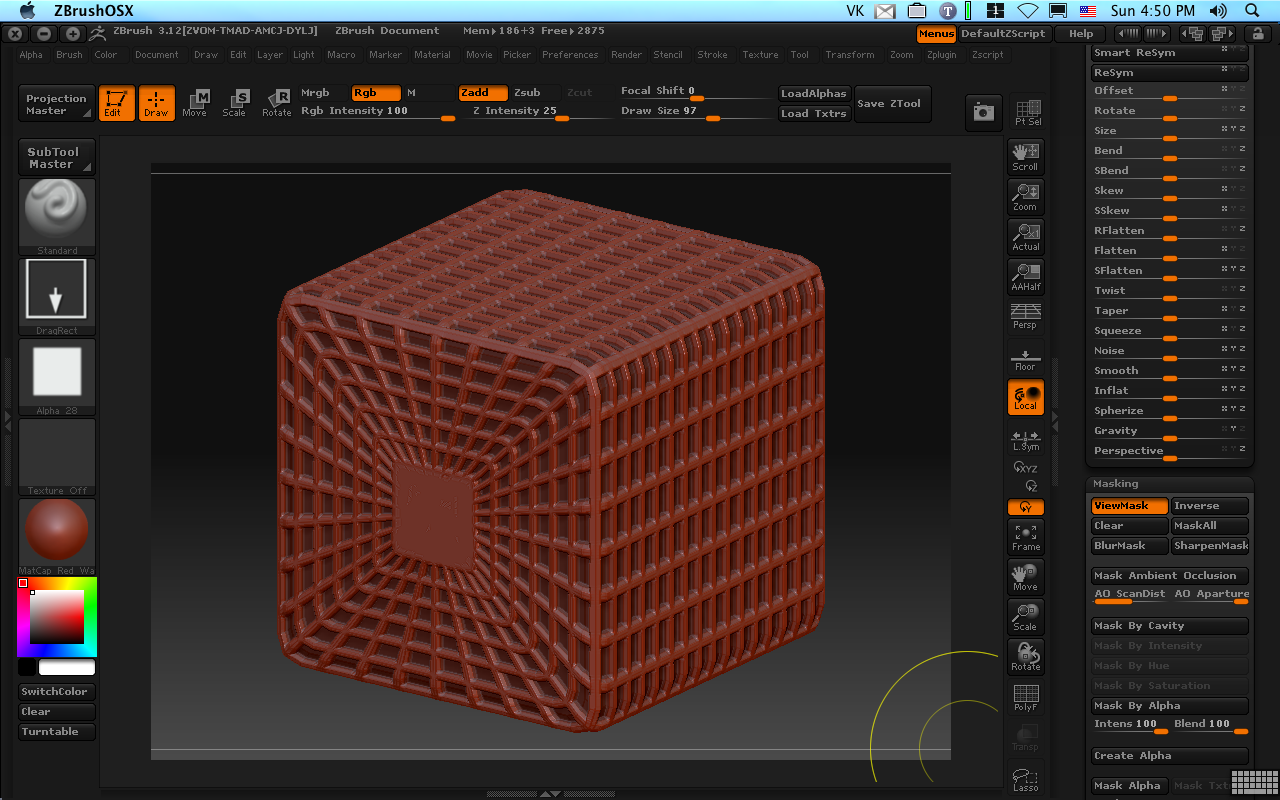Click the camera snapshot icon
Screen dimensions: 1280x800
(x=983, y=113)
